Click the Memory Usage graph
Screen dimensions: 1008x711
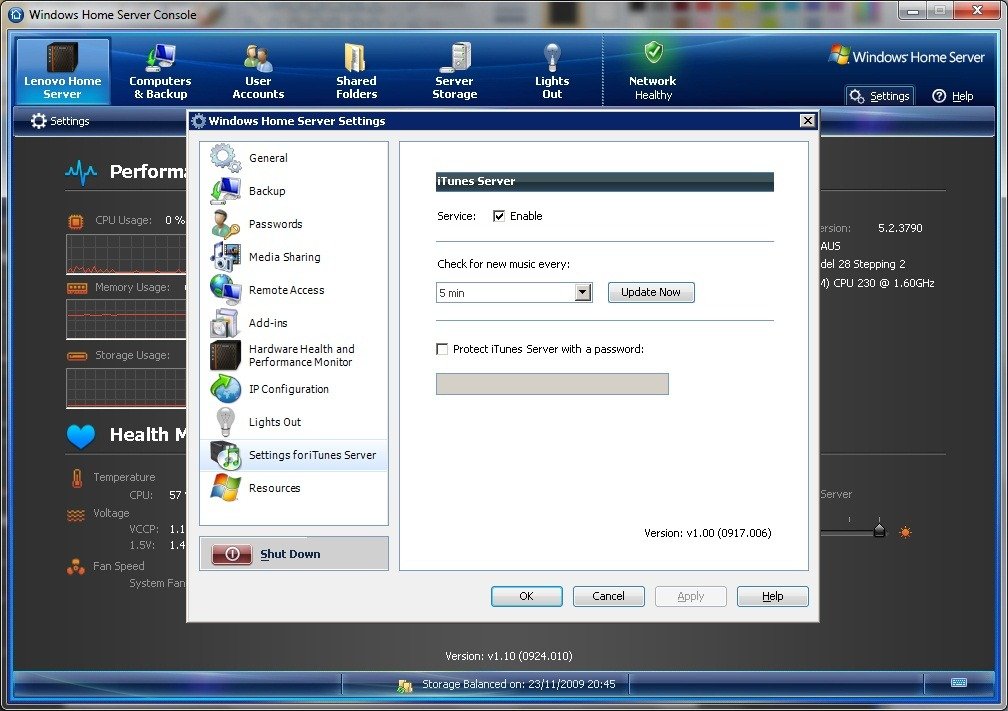126,319
